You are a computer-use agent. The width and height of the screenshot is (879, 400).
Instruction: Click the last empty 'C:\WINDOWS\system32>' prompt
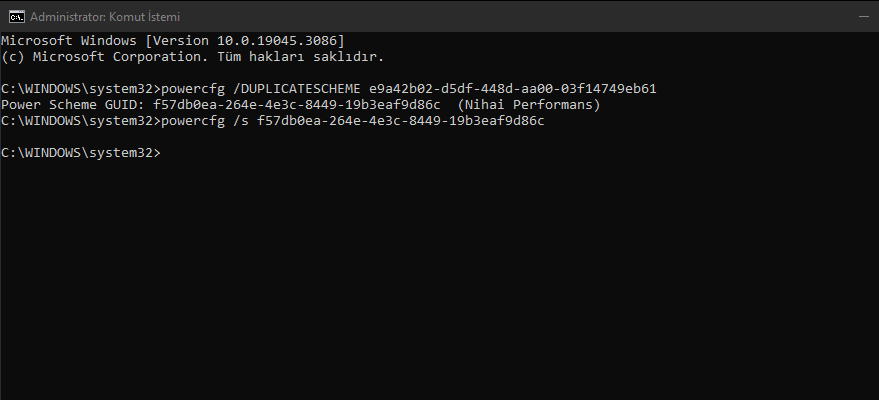point(81,153)
